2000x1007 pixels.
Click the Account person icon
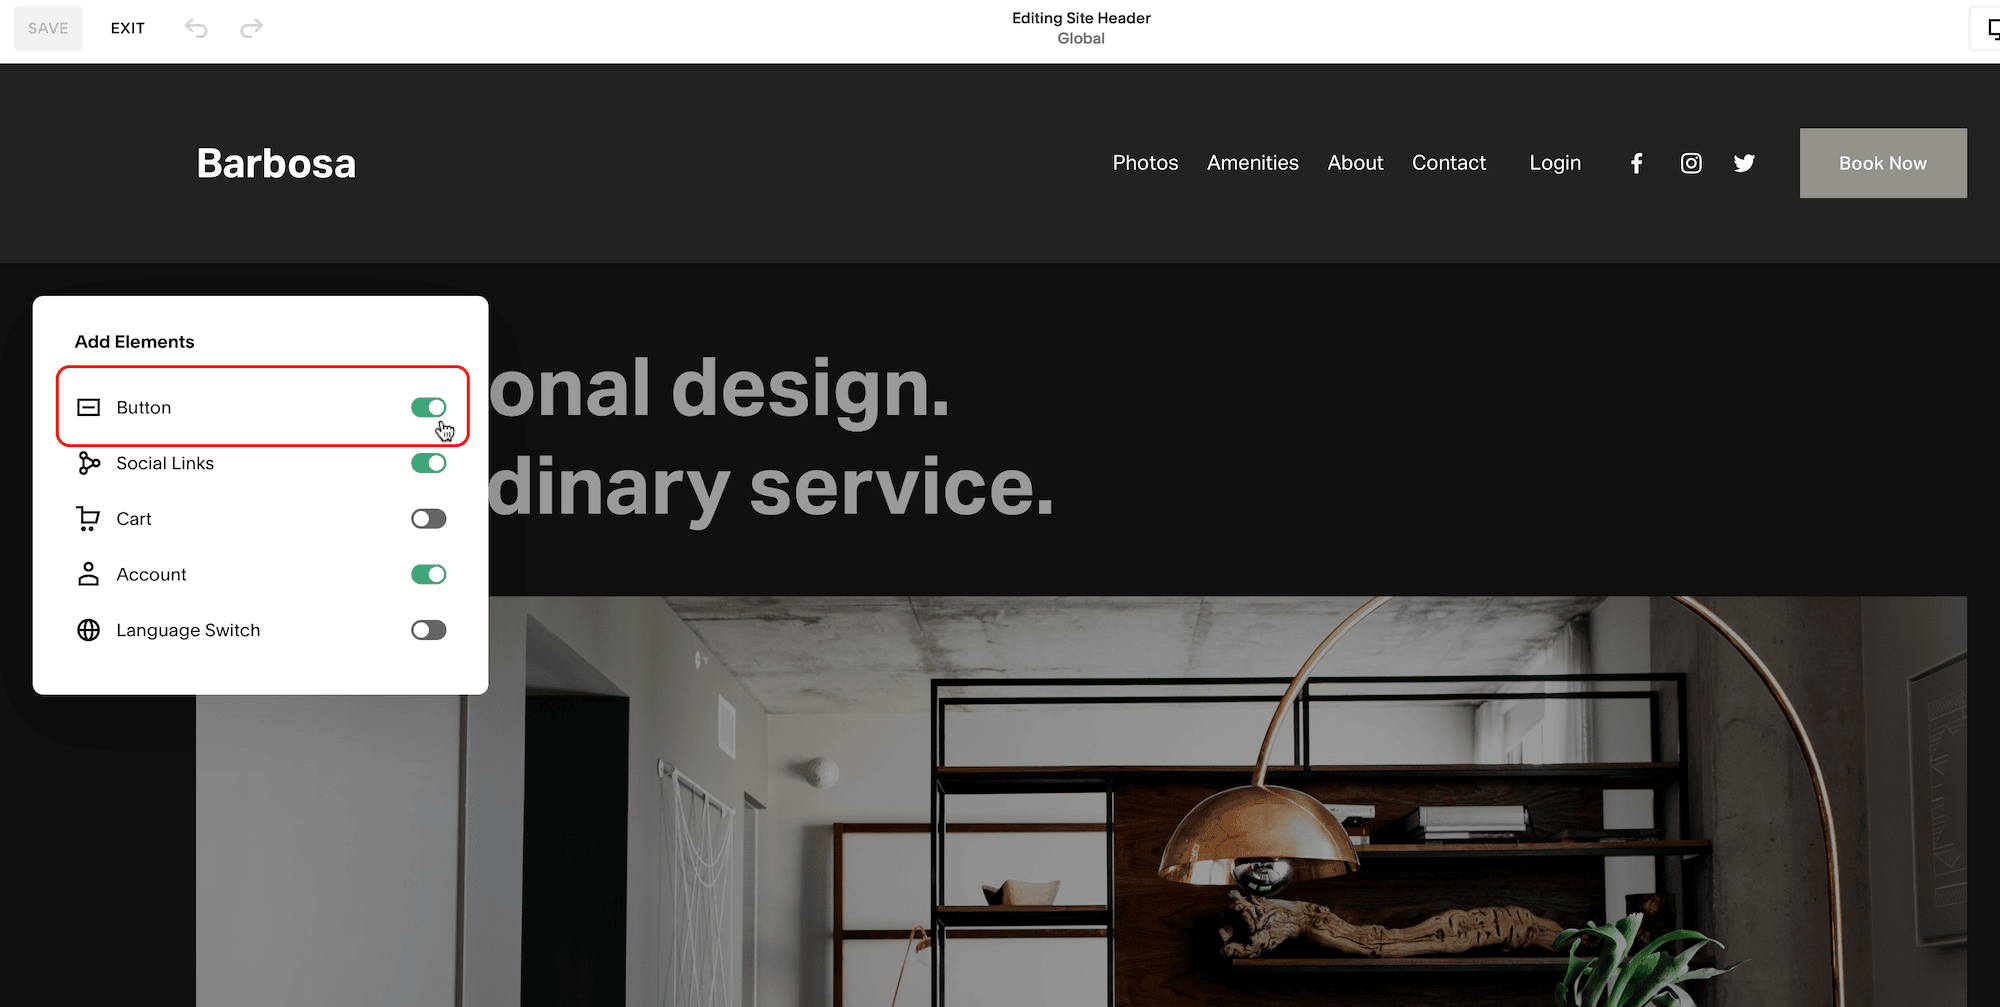coord(88,574)
